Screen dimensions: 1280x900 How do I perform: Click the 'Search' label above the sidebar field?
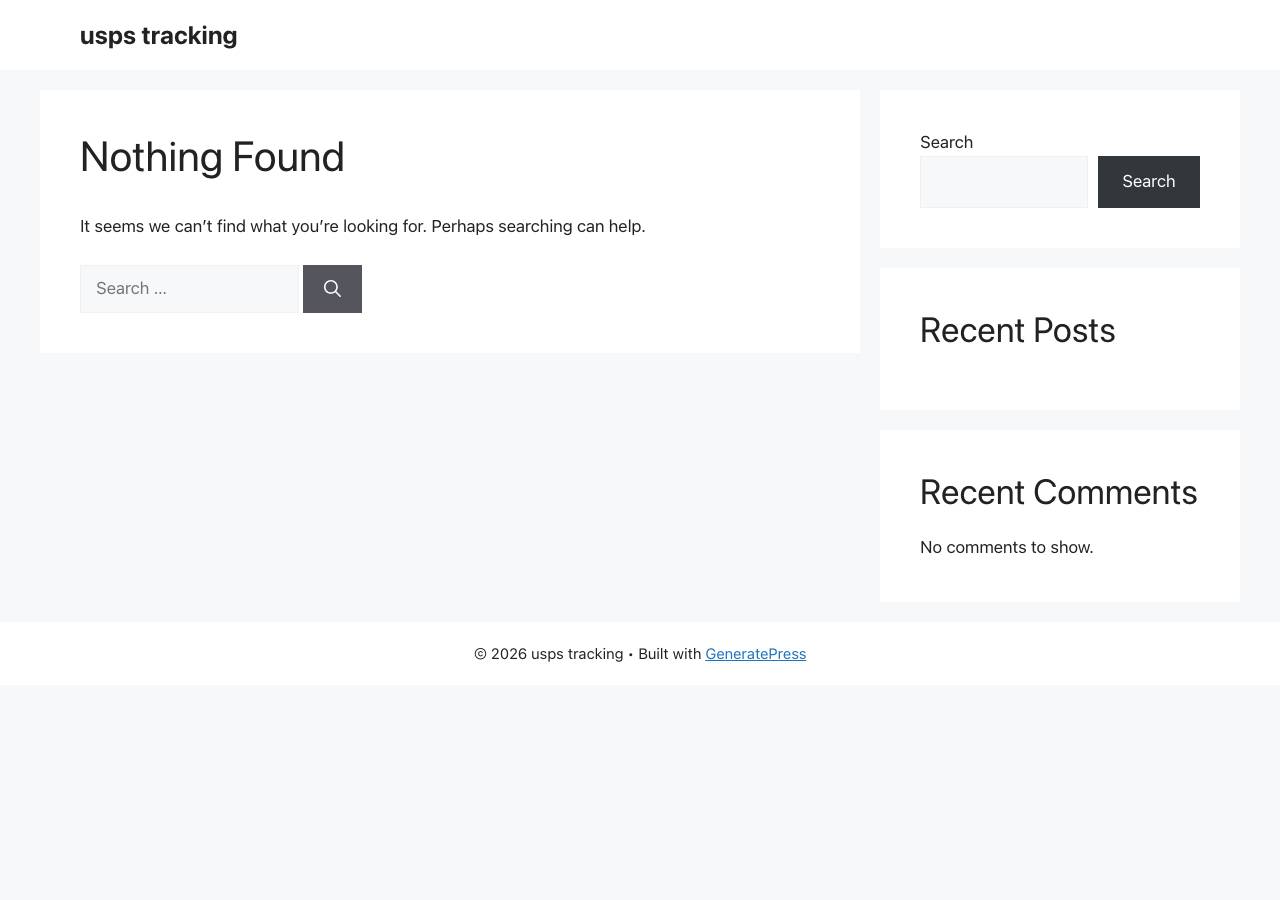tap(946, 142)
